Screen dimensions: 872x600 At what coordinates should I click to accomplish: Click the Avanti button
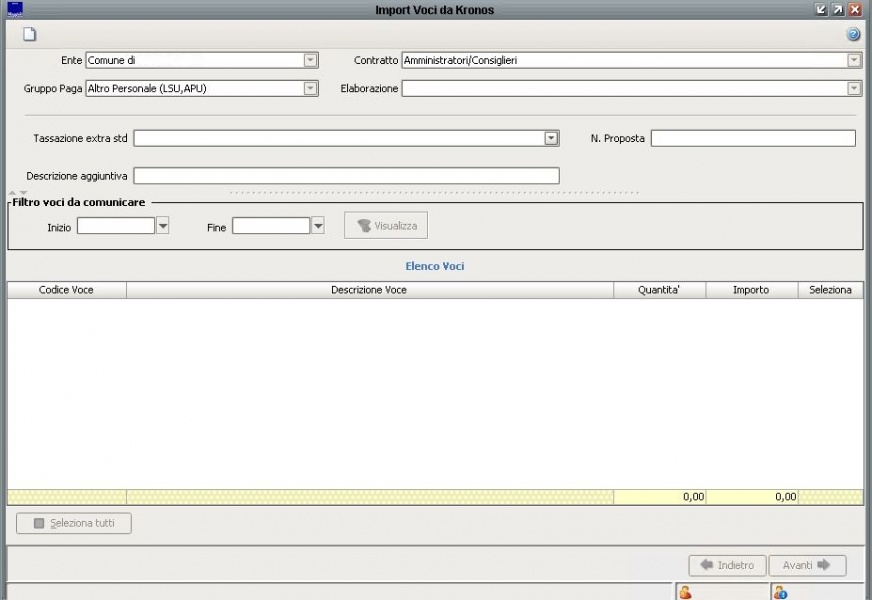click(x=807, y=565)
